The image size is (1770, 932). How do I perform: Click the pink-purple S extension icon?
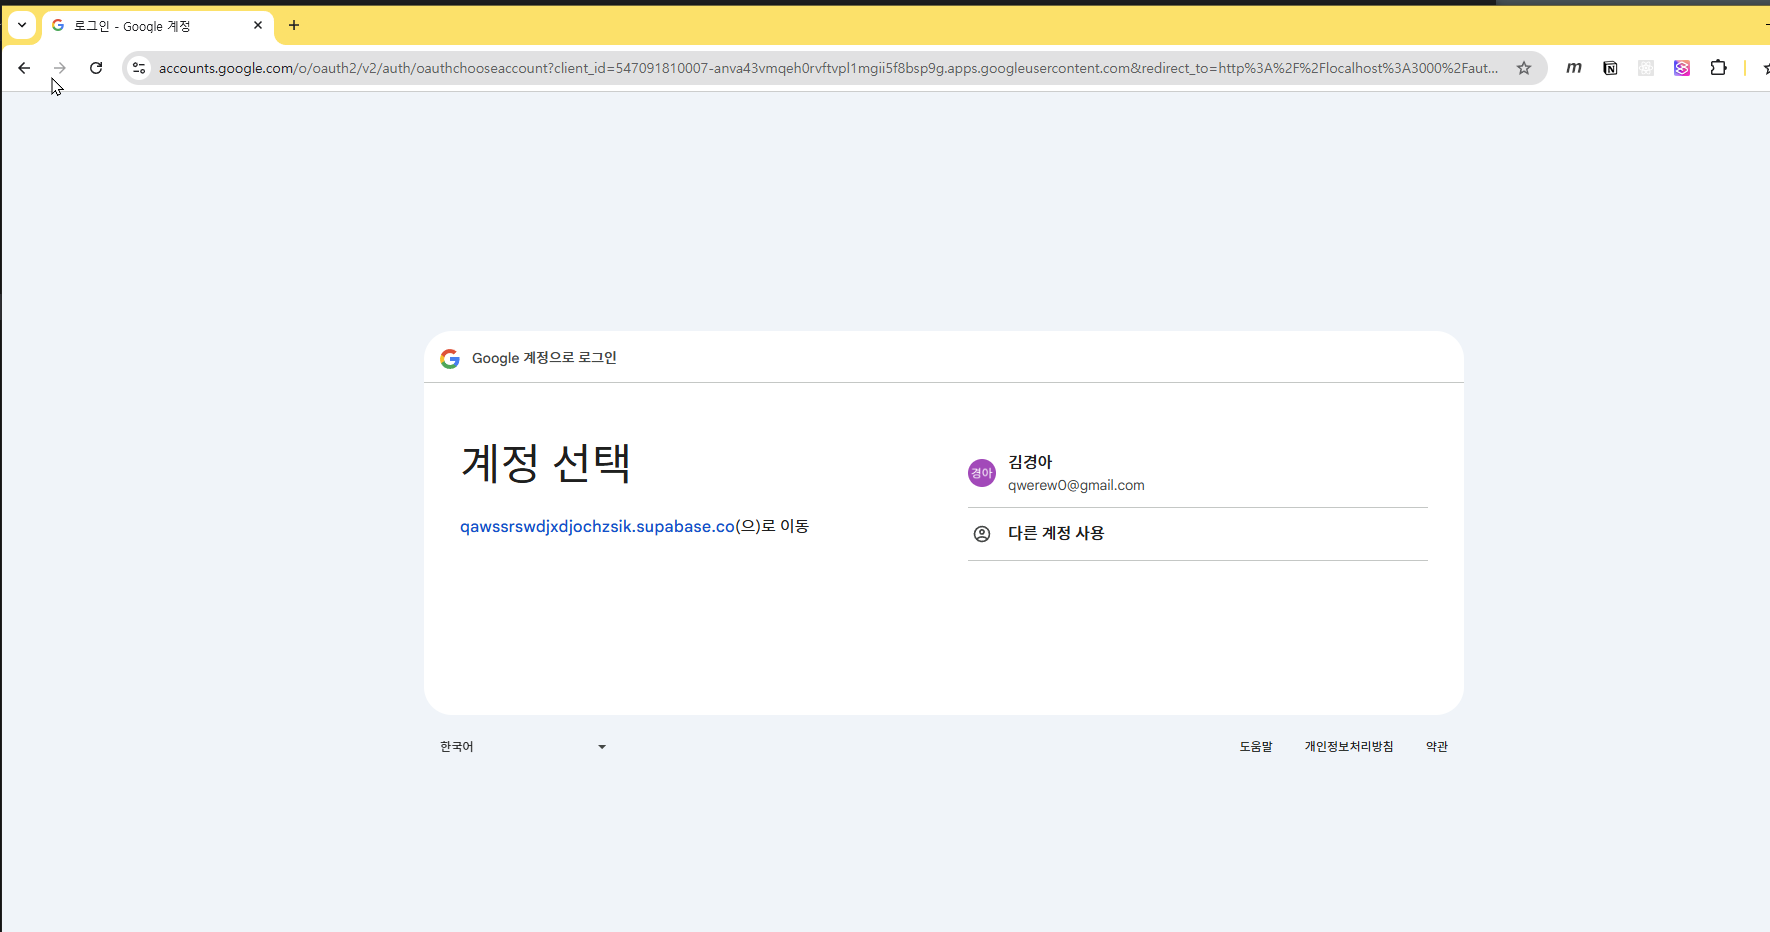point(1682,68)
